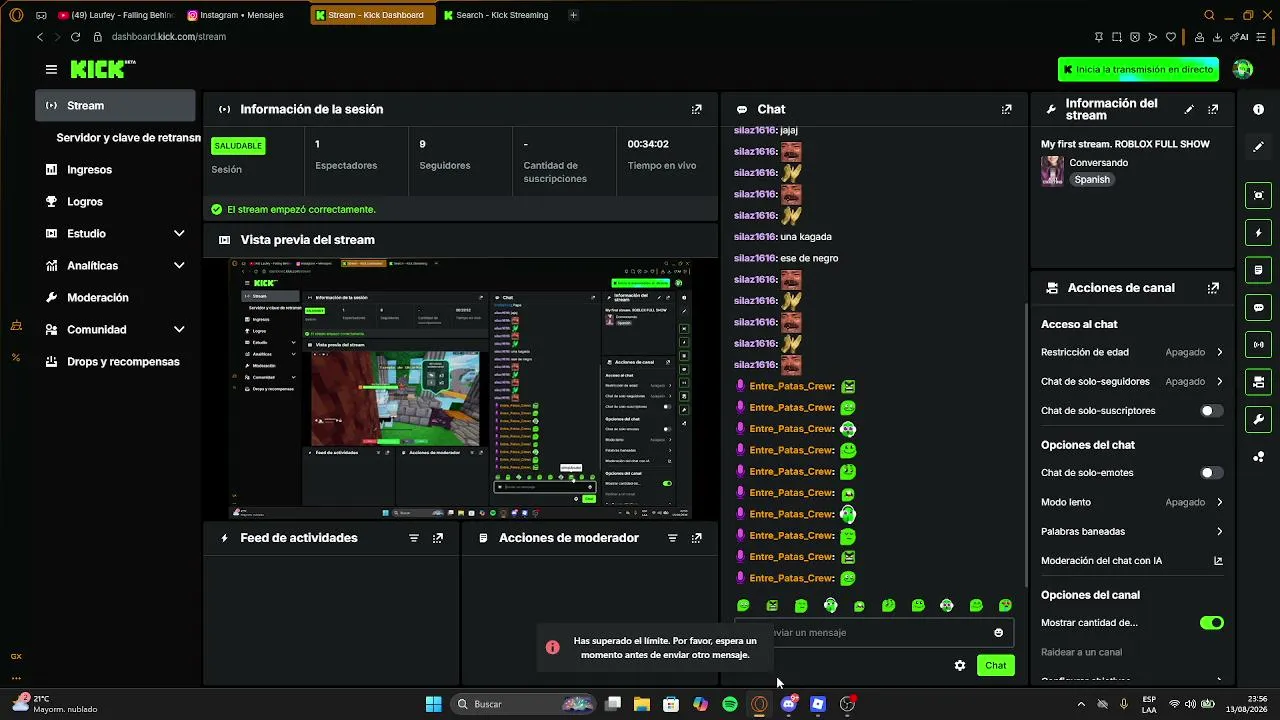Viewport: 1280px width, 720px height.
Task: Open Chat de solo-seguidores options
Action: click(x=1132, y=381)
